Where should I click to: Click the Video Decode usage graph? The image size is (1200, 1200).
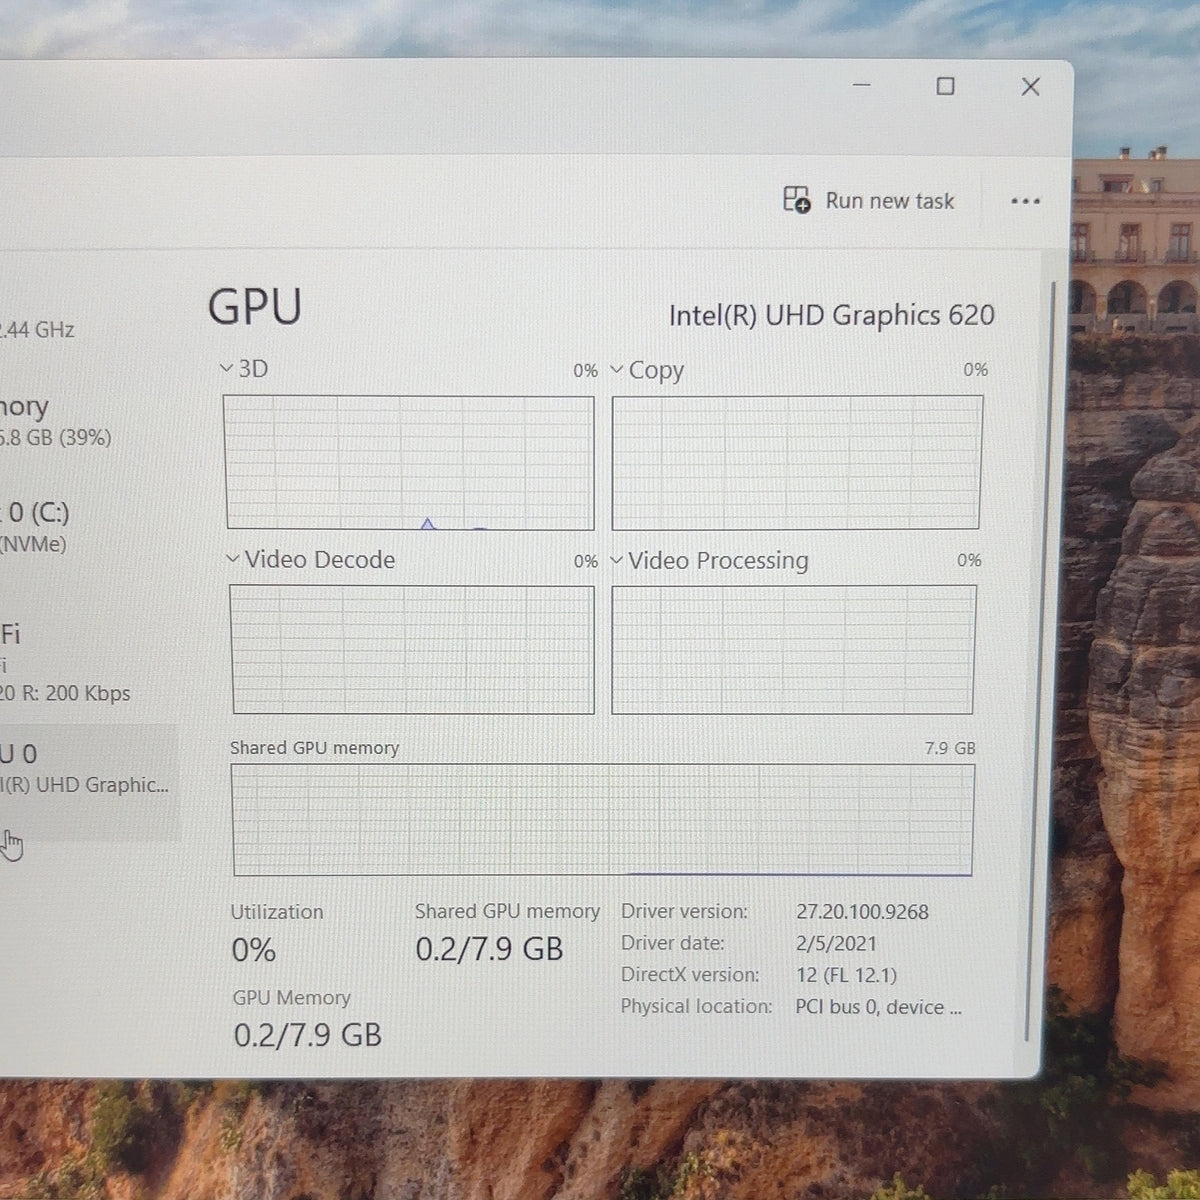click(412, 649)
